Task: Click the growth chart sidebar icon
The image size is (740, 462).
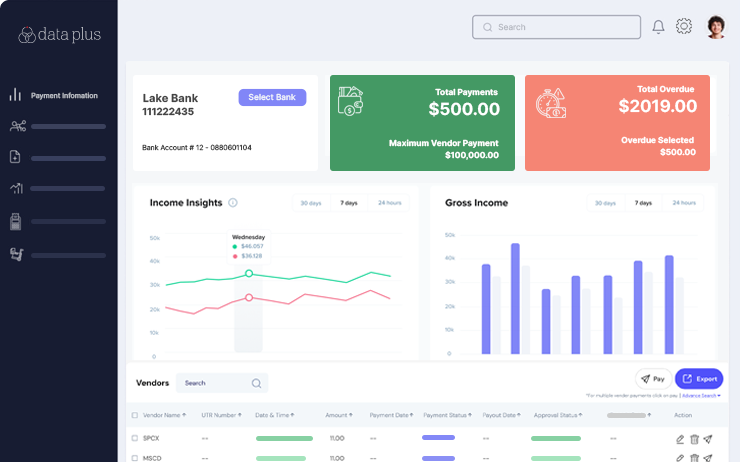Action: click(x=17, y=188)
